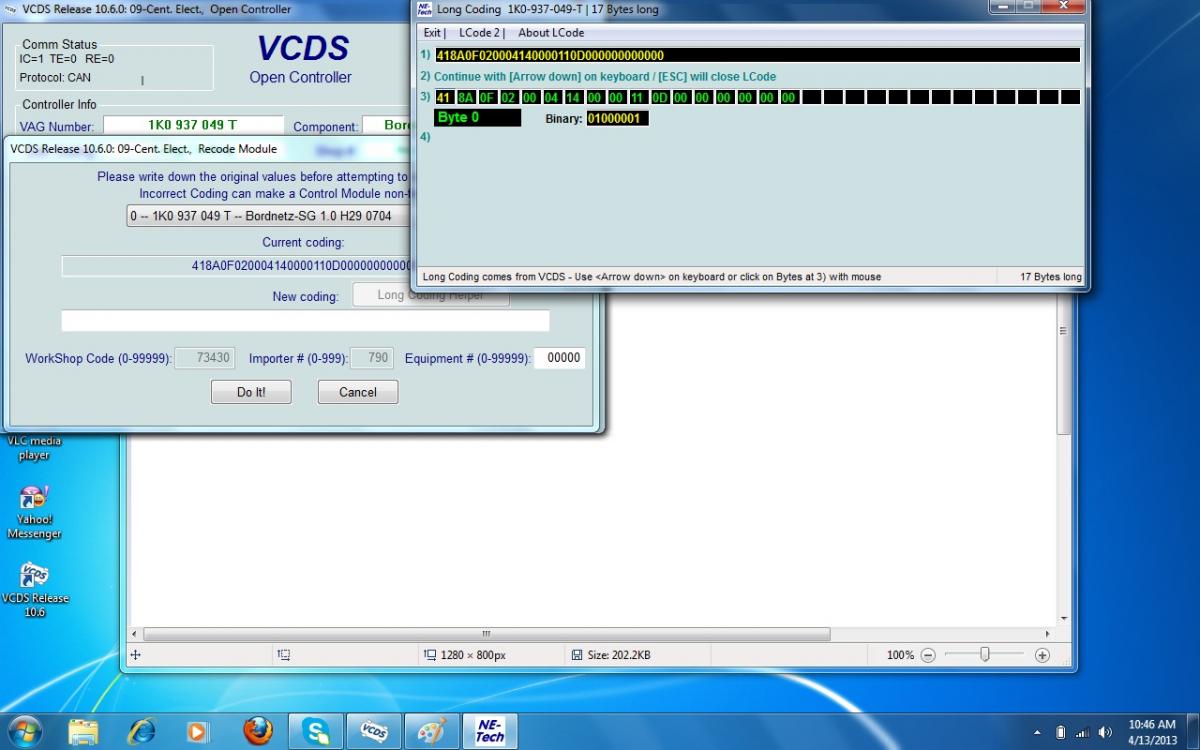The height and width of the screenshot is (750, 1200).
Task: Click the NE-Tech icon in LCode title bar
Action: pyautogui.click(x=424, y=8)
